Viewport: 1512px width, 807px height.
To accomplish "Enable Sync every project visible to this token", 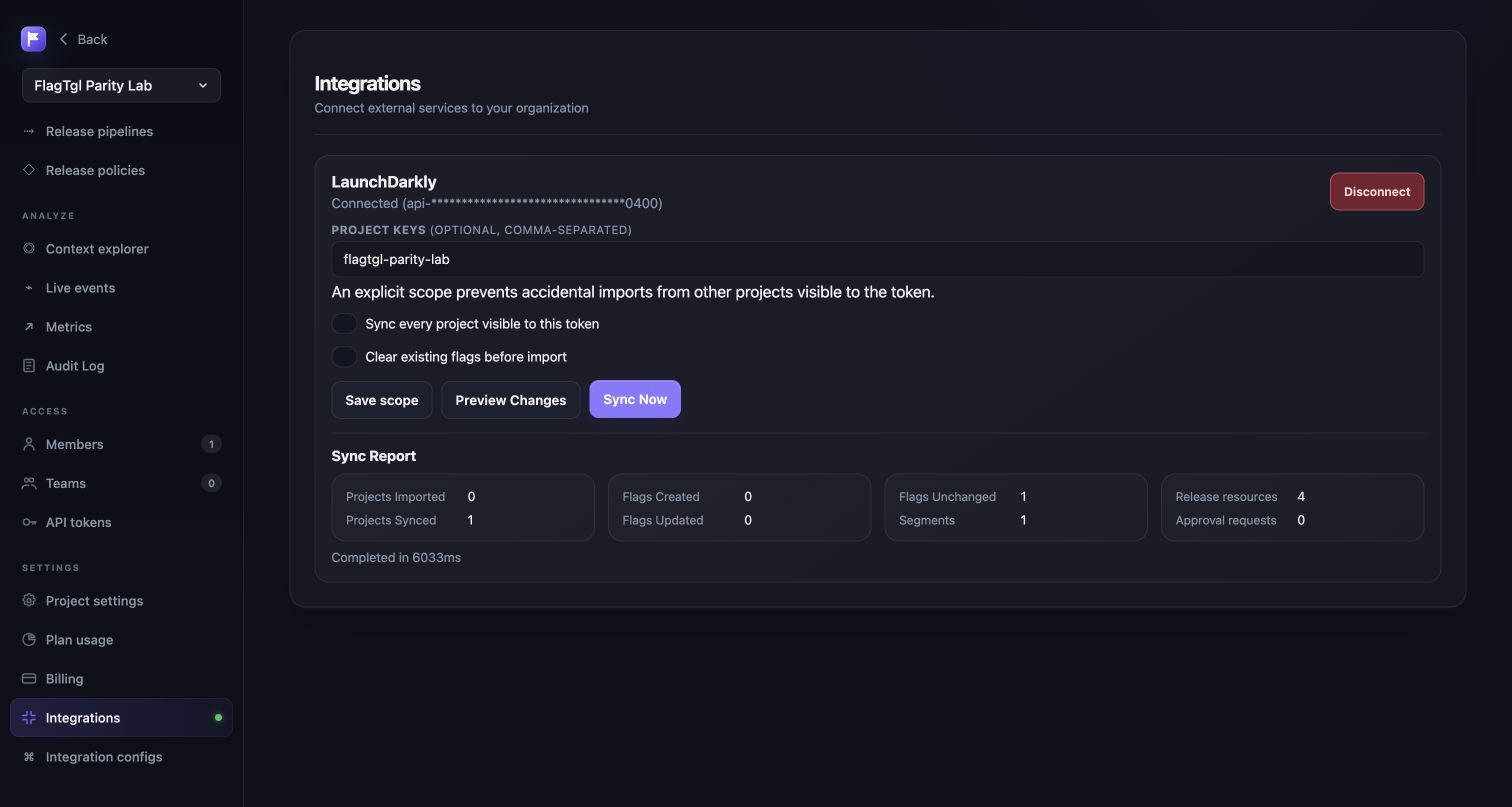I will [344, 324].
